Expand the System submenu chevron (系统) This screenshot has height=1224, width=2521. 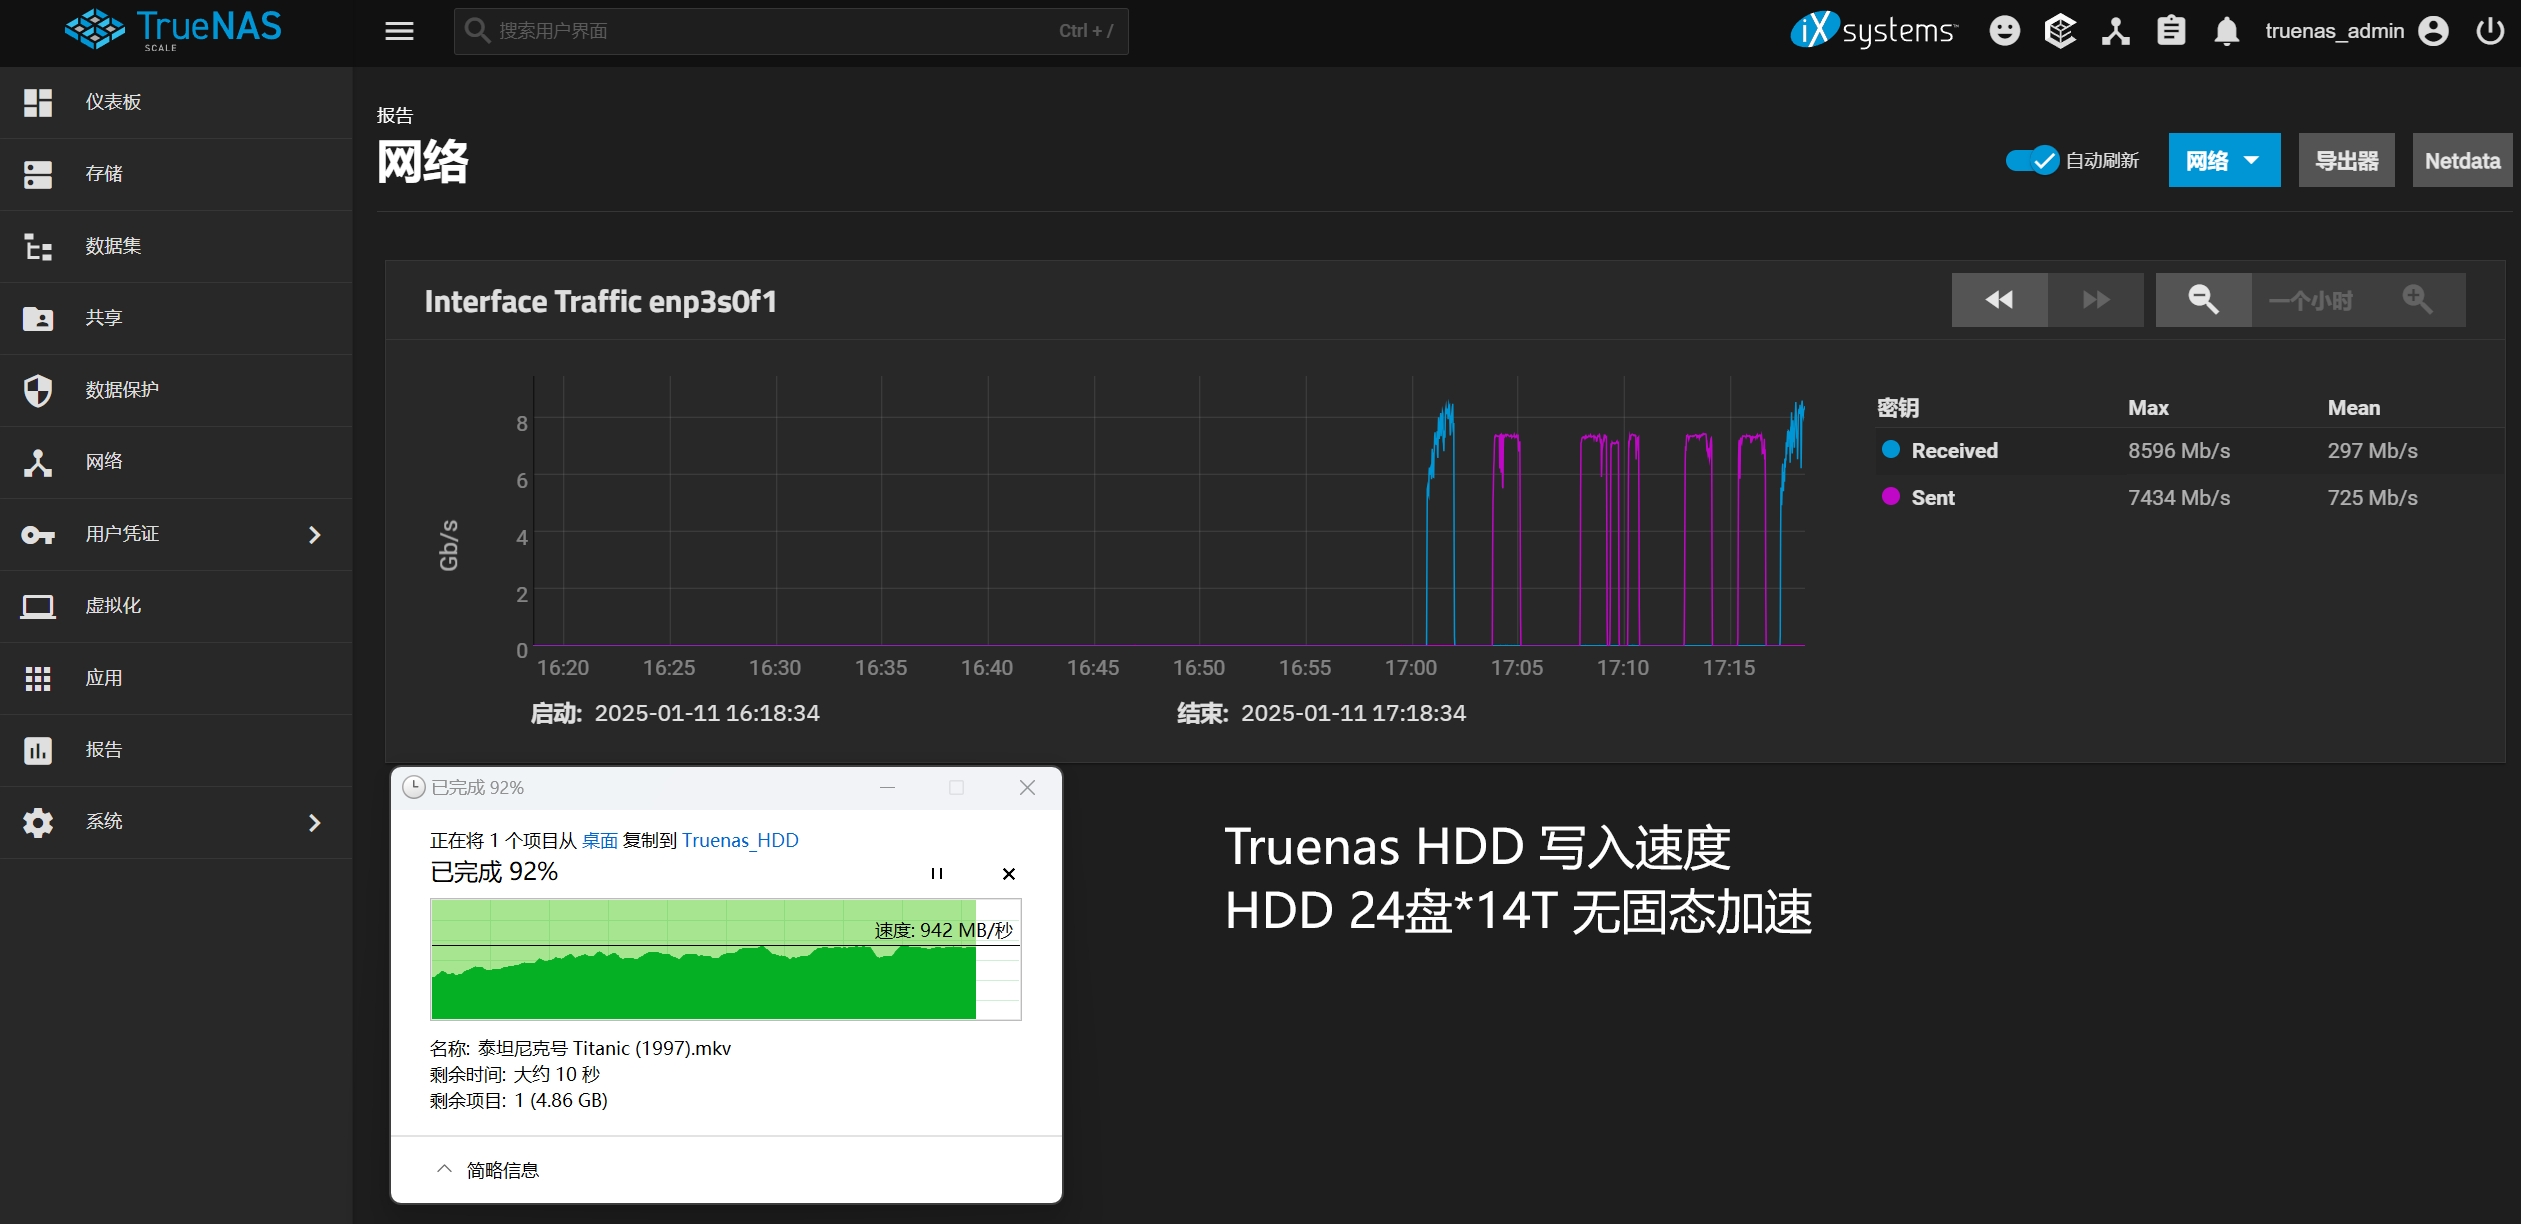pyautogui.click(x=314, y=822)
